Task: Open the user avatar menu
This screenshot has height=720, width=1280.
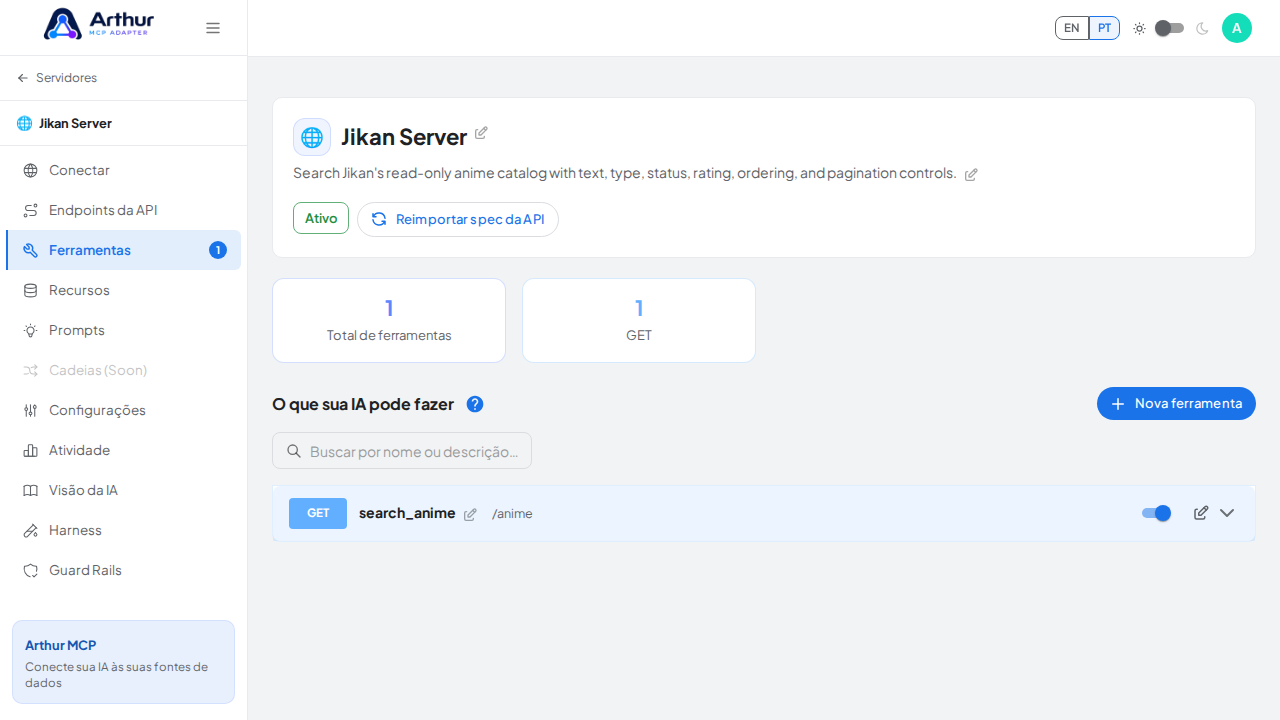Action: click(1237, 28)
